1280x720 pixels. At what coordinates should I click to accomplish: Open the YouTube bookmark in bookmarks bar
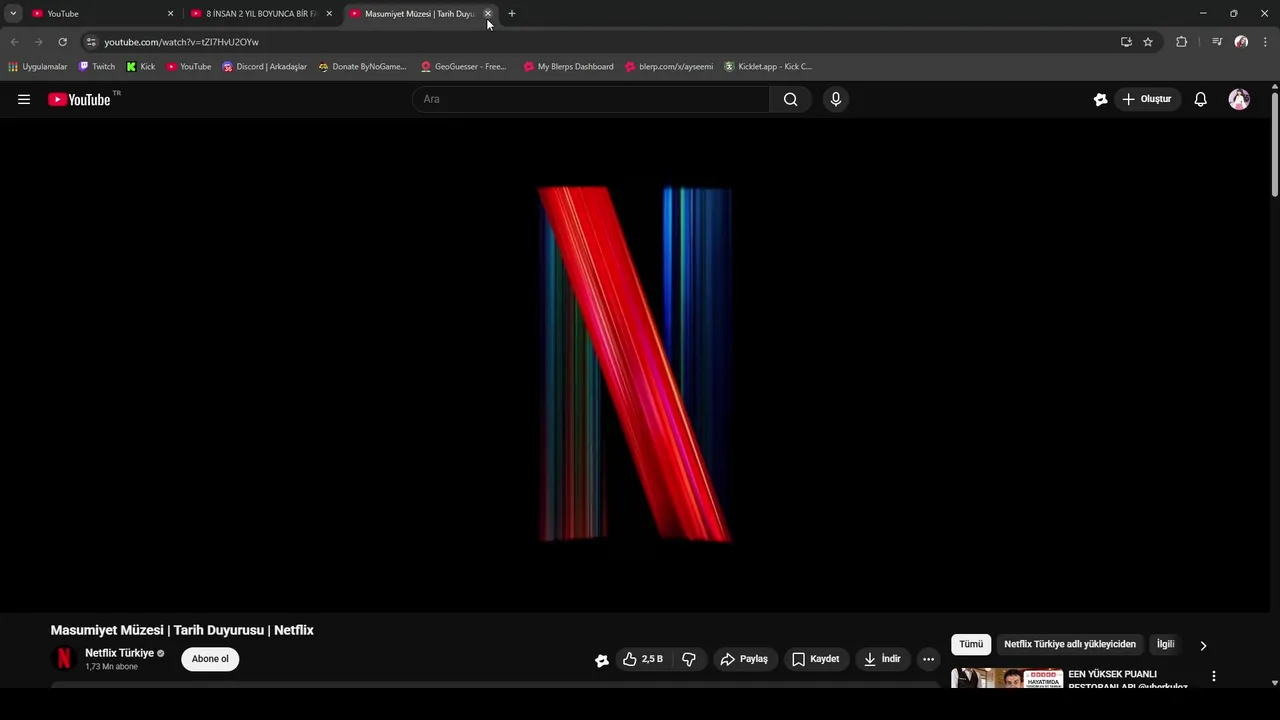point(189,67)
